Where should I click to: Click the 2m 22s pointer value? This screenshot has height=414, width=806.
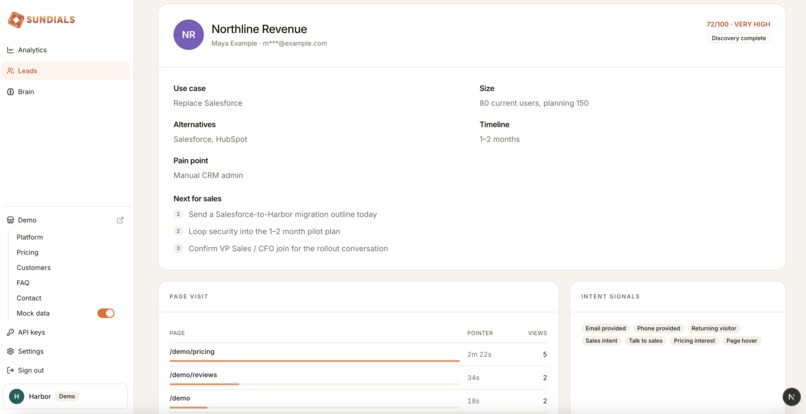479,354
